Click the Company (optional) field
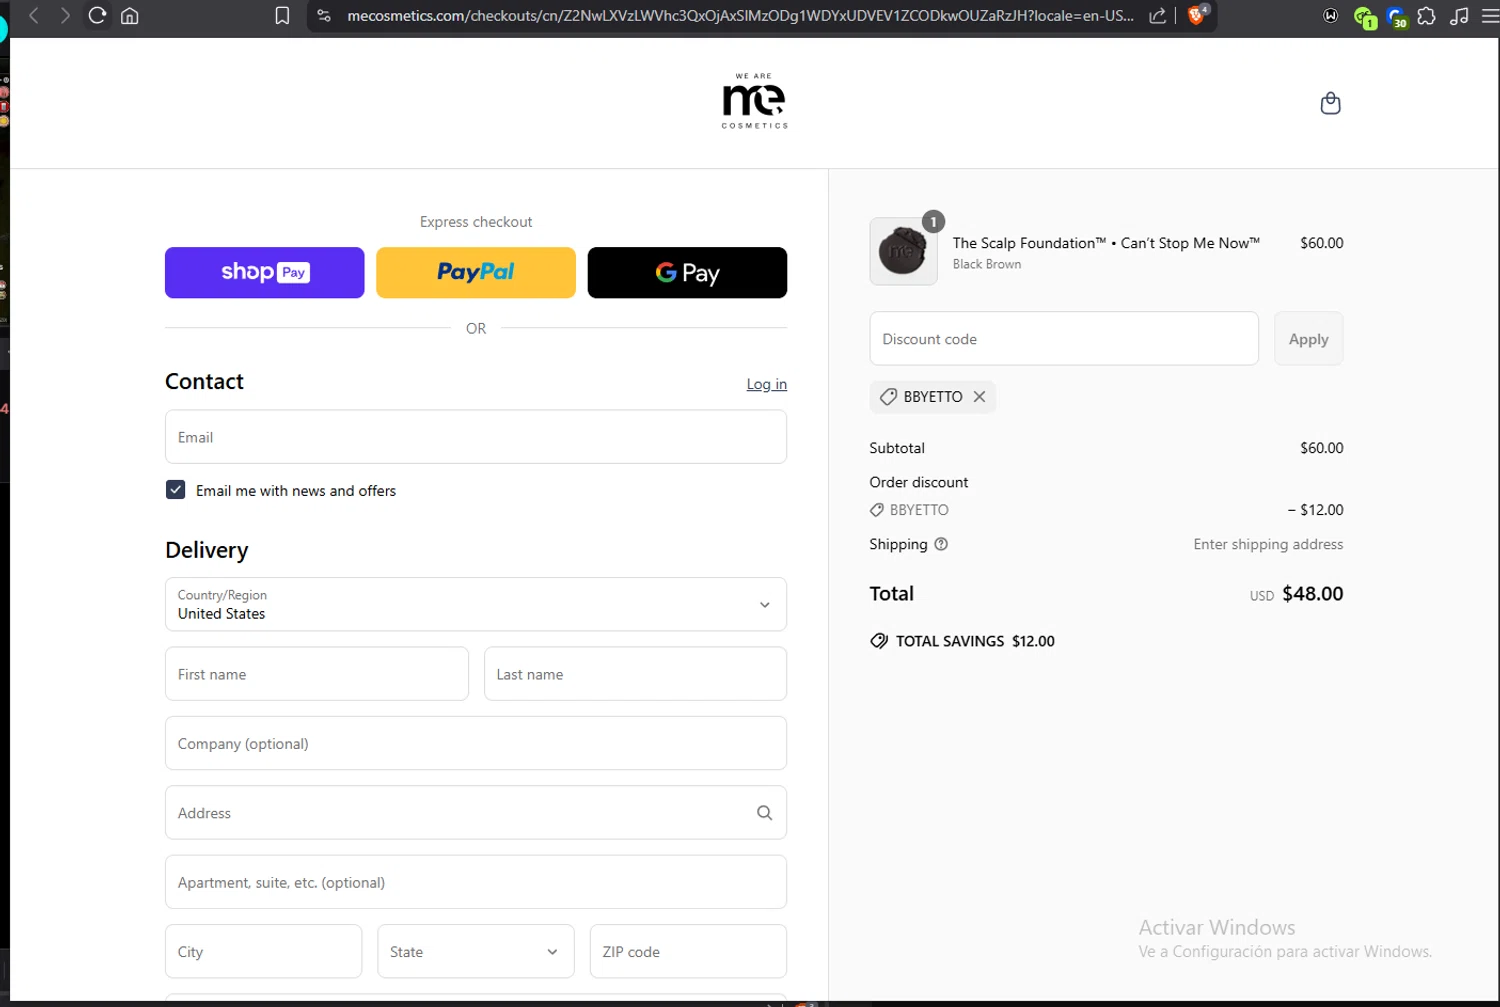 click(476, 743)
